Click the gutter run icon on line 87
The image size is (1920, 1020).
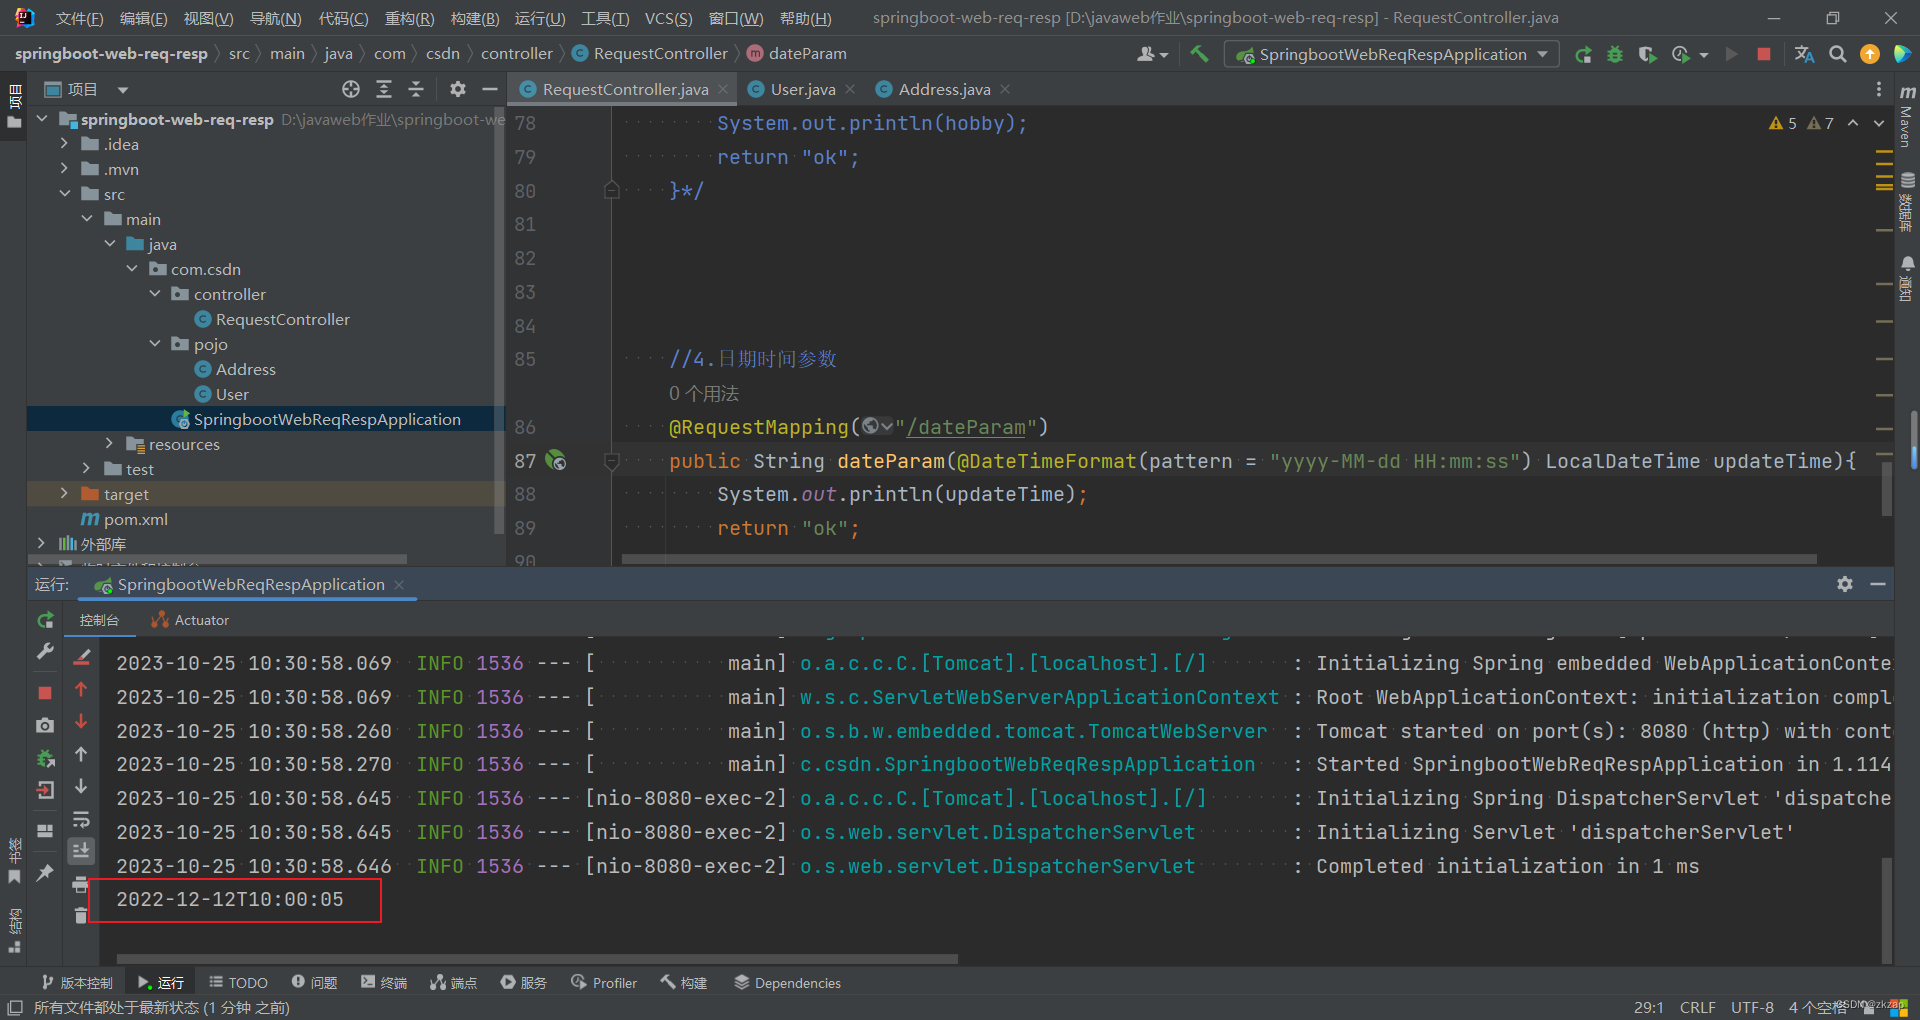coord(556,461)
